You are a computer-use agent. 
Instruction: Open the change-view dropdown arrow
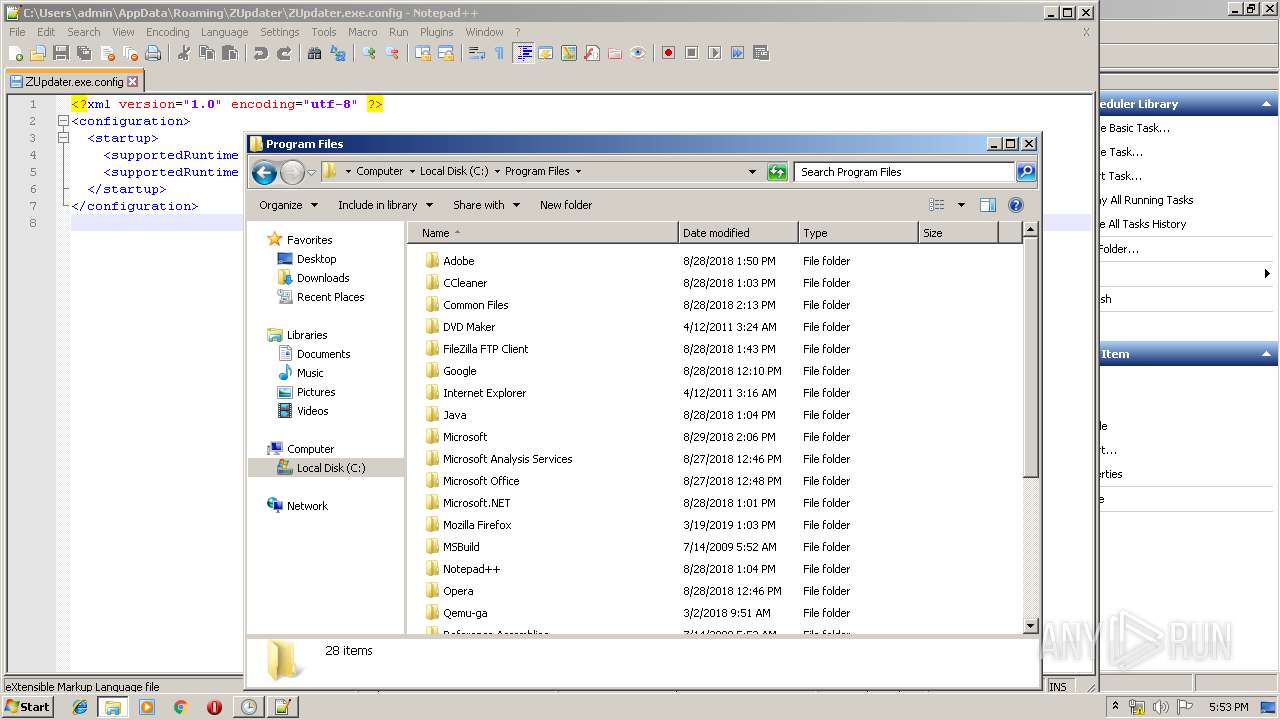(961, 205)
